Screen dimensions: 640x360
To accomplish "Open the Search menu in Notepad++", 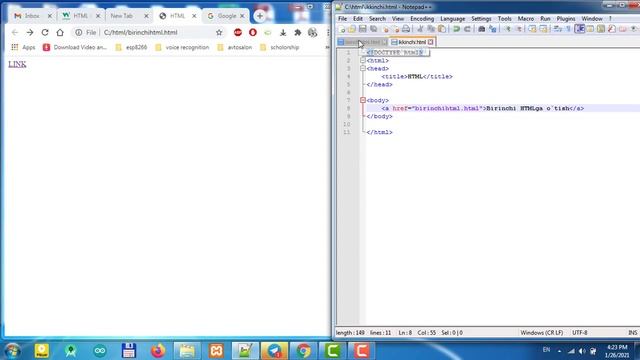I will (x=377, y=19).
